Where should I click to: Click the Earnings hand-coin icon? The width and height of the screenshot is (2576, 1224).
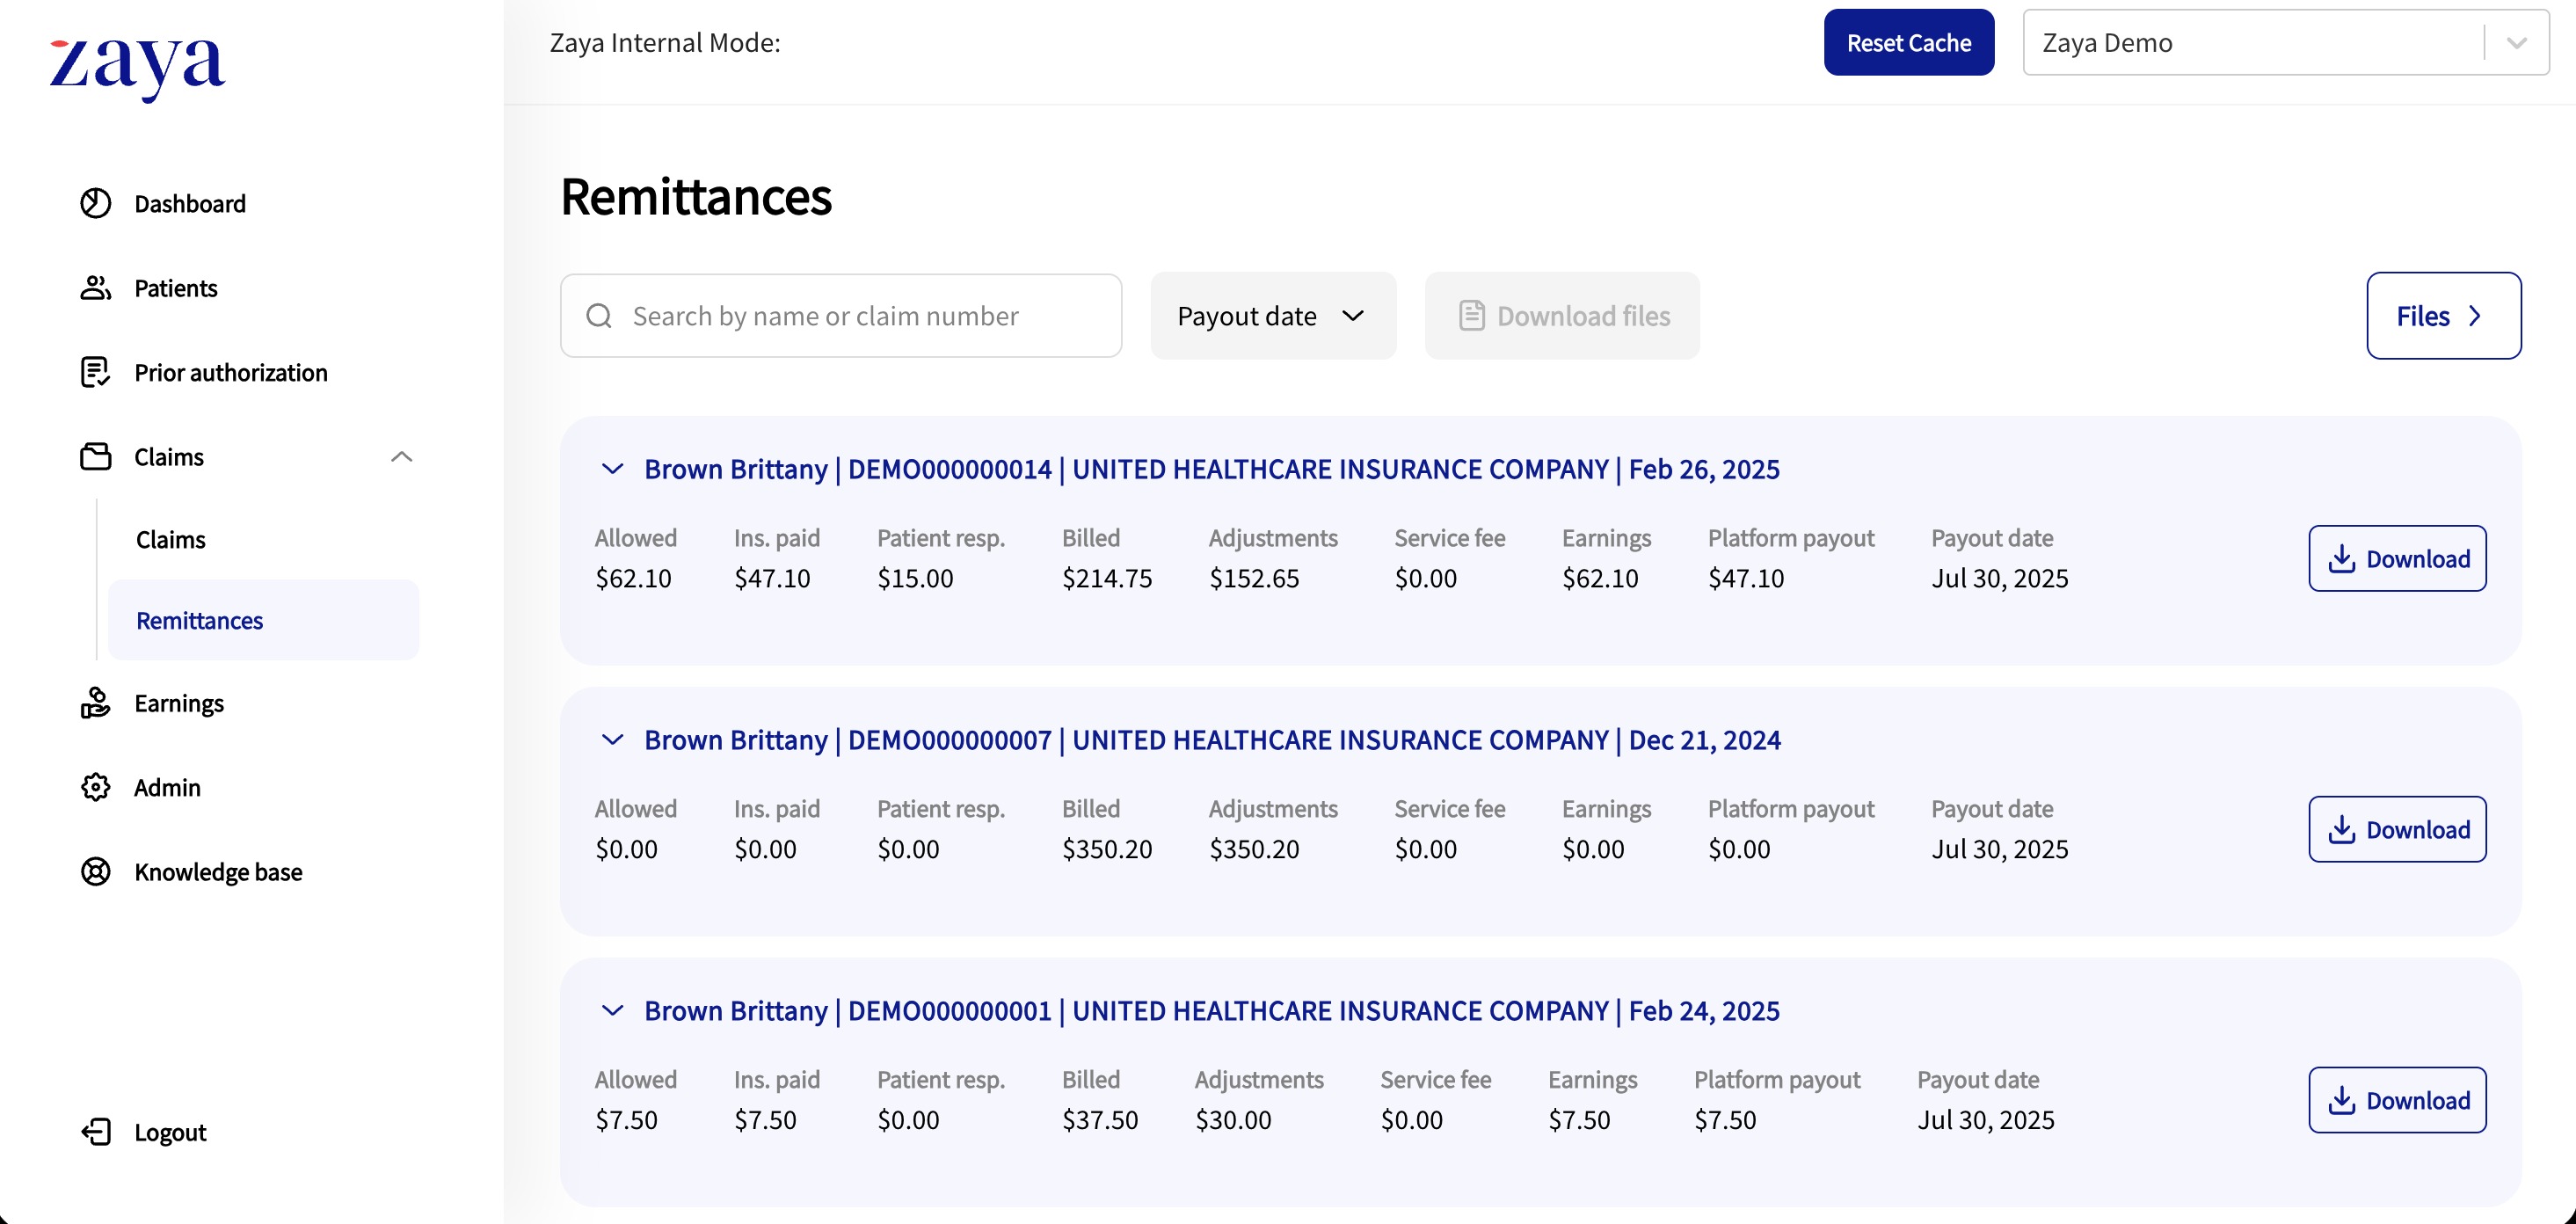coord(95,703)
